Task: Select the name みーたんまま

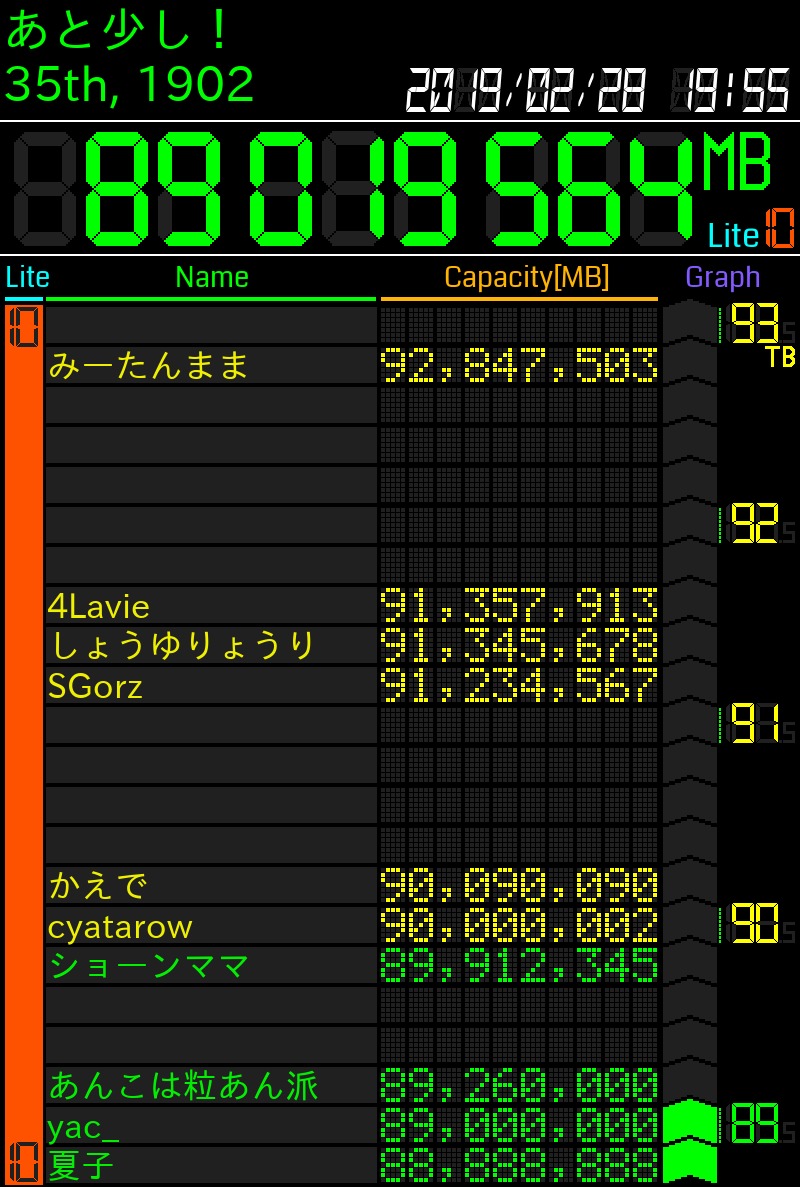Action: click(x=149, y=366)
